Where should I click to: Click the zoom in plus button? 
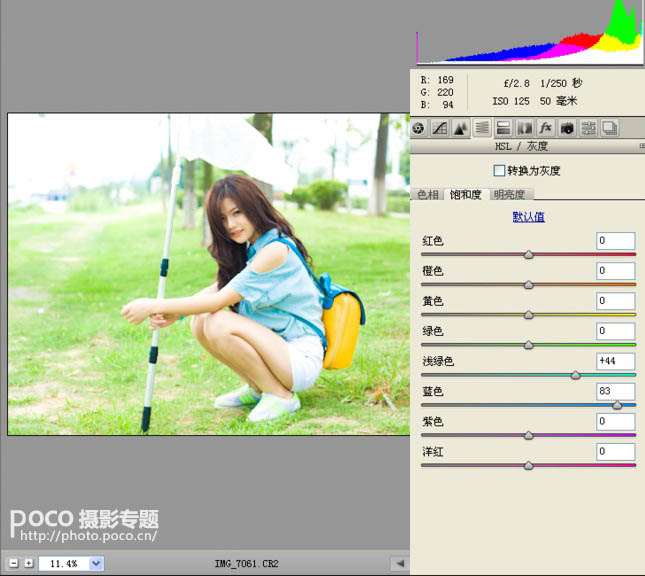[x=28, y=564]
